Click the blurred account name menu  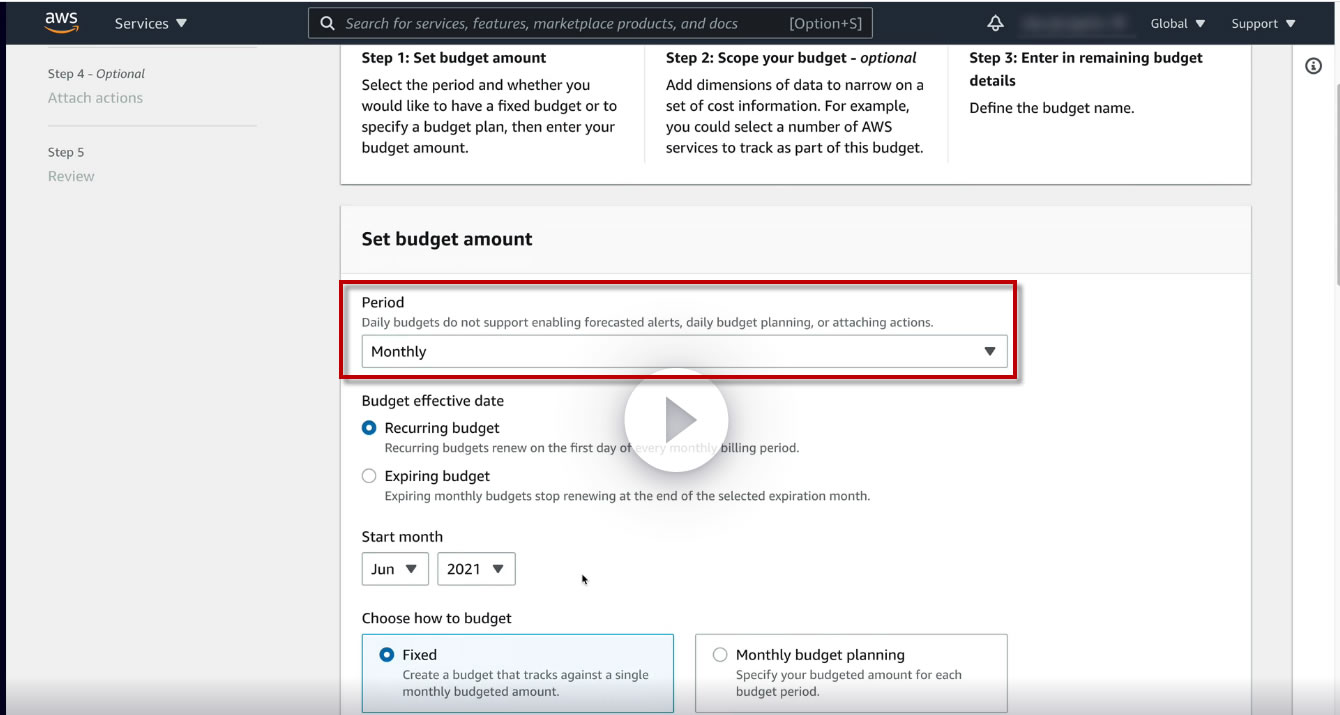[1075, 23]
